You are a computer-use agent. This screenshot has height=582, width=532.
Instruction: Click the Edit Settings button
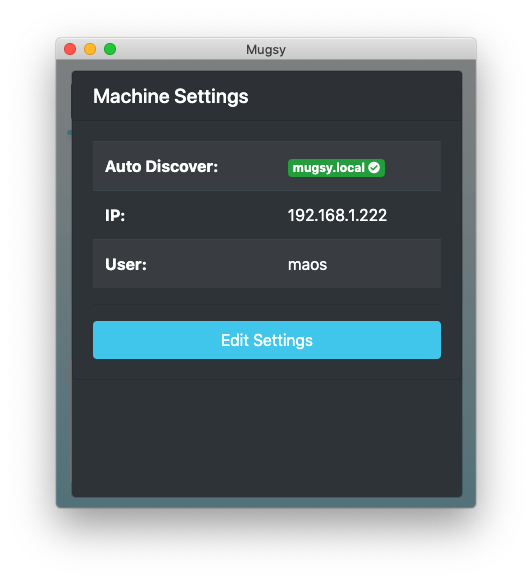coord(267,340)
